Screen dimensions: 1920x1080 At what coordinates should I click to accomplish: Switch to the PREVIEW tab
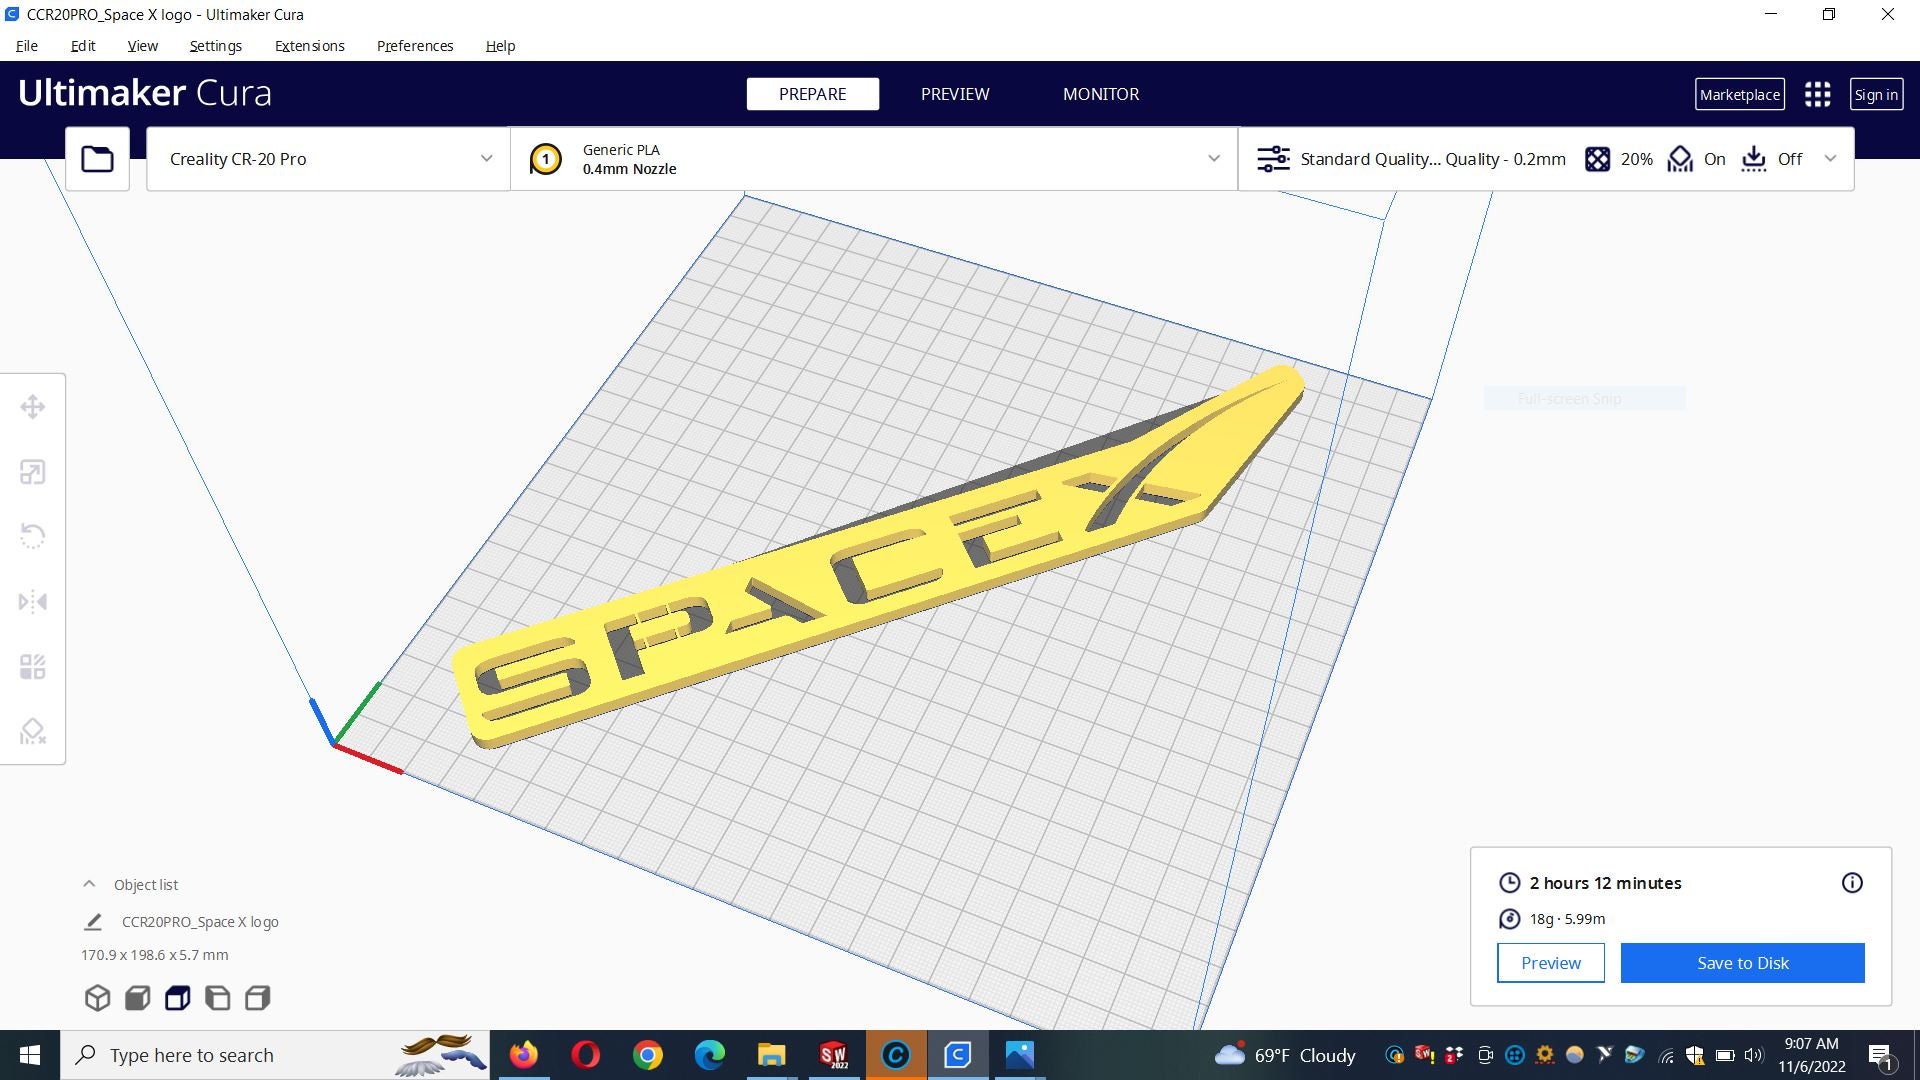pos(954,94)
